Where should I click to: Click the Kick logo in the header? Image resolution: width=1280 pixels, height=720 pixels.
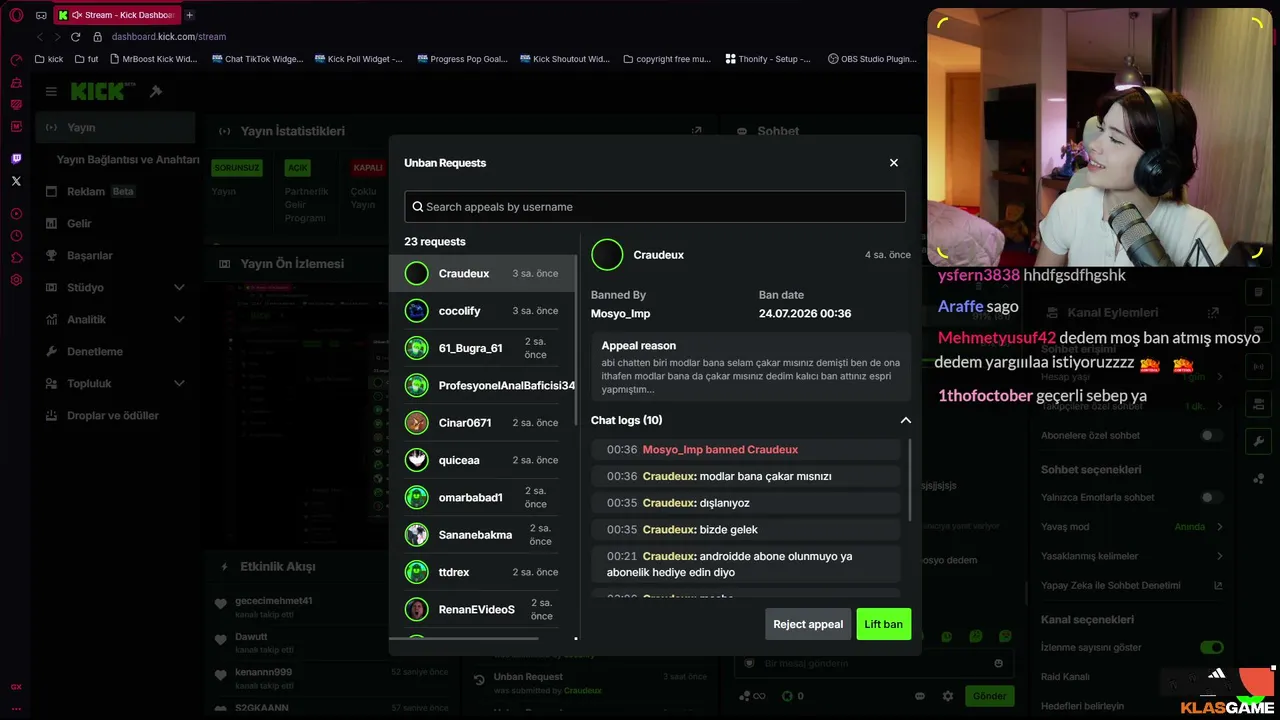[x=97, y=91]
